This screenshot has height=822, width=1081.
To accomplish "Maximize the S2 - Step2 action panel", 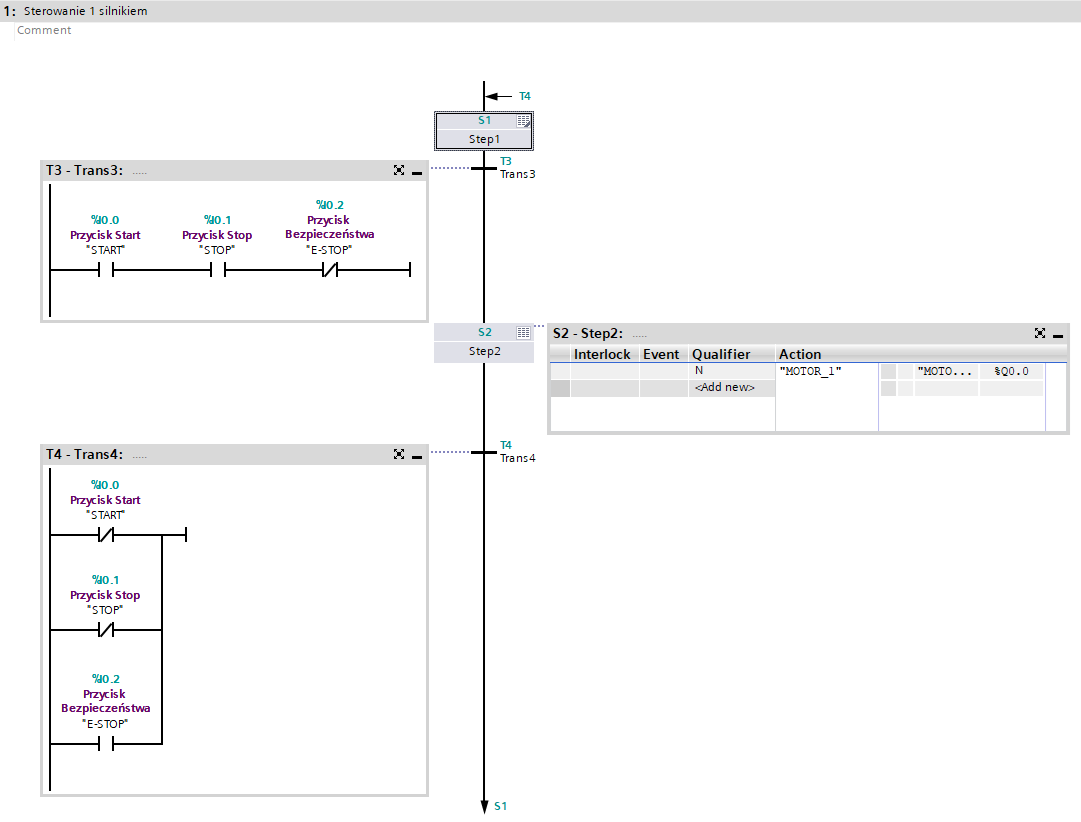I will tap(1040, 333).
